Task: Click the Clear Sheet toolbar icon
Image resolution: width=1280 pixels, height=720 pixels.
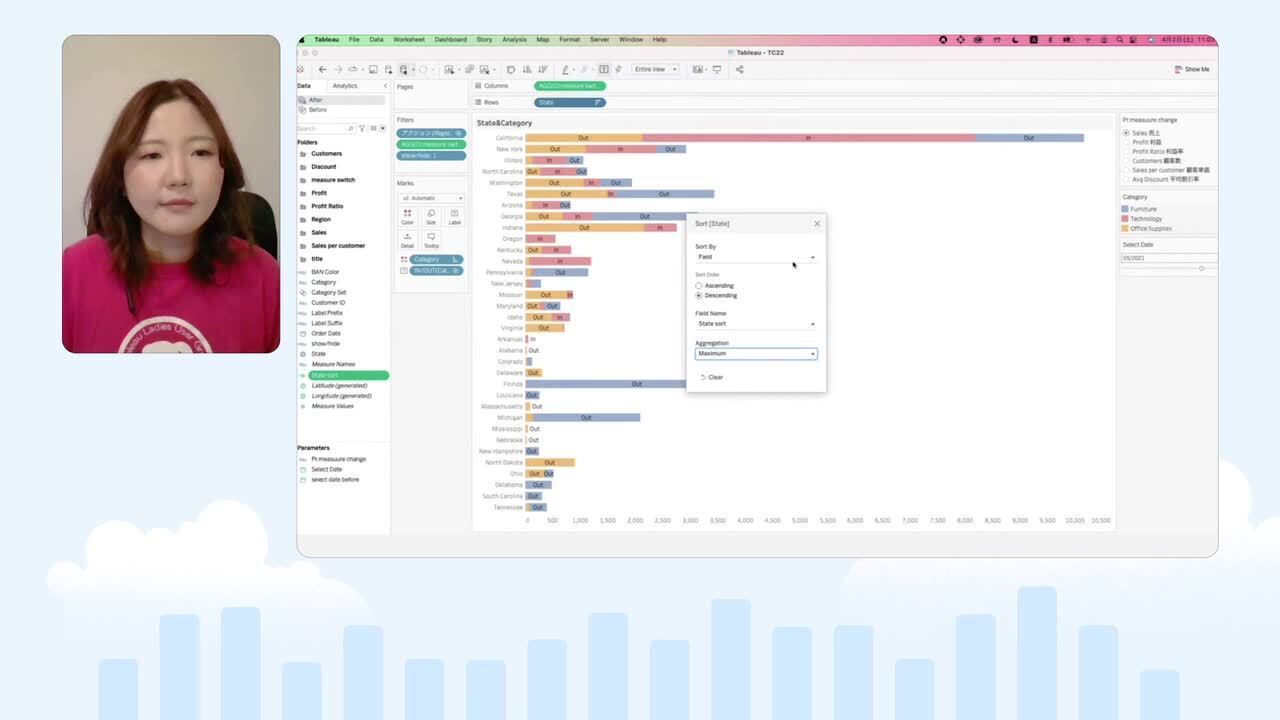Action: 484,70
